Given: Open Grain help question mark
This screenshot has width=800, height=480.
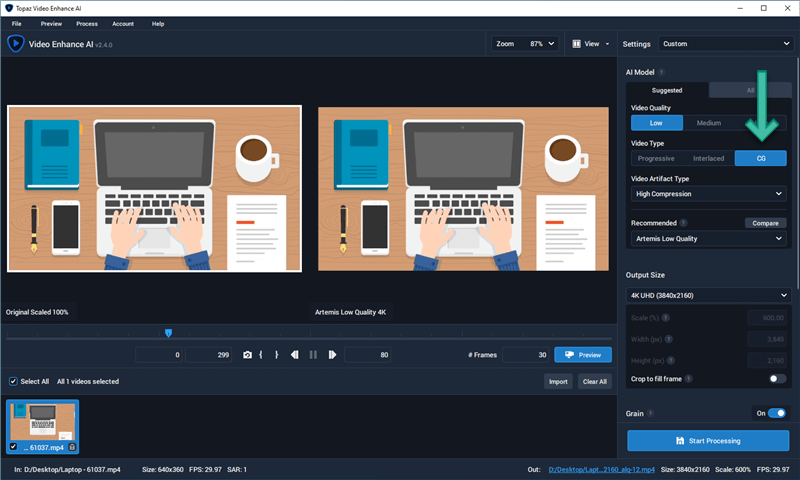Looking at the screenshot, I should pos(651,413).
